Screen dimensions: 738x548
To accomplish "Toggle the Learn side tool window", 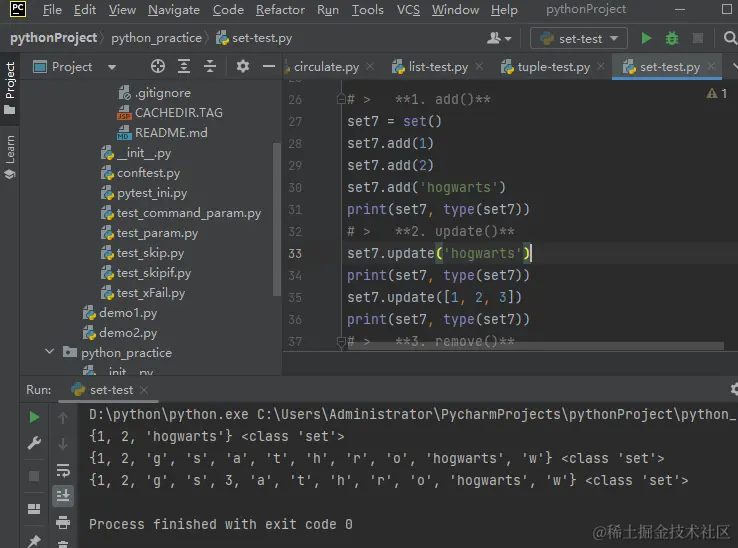I will [x=10, y=157].
